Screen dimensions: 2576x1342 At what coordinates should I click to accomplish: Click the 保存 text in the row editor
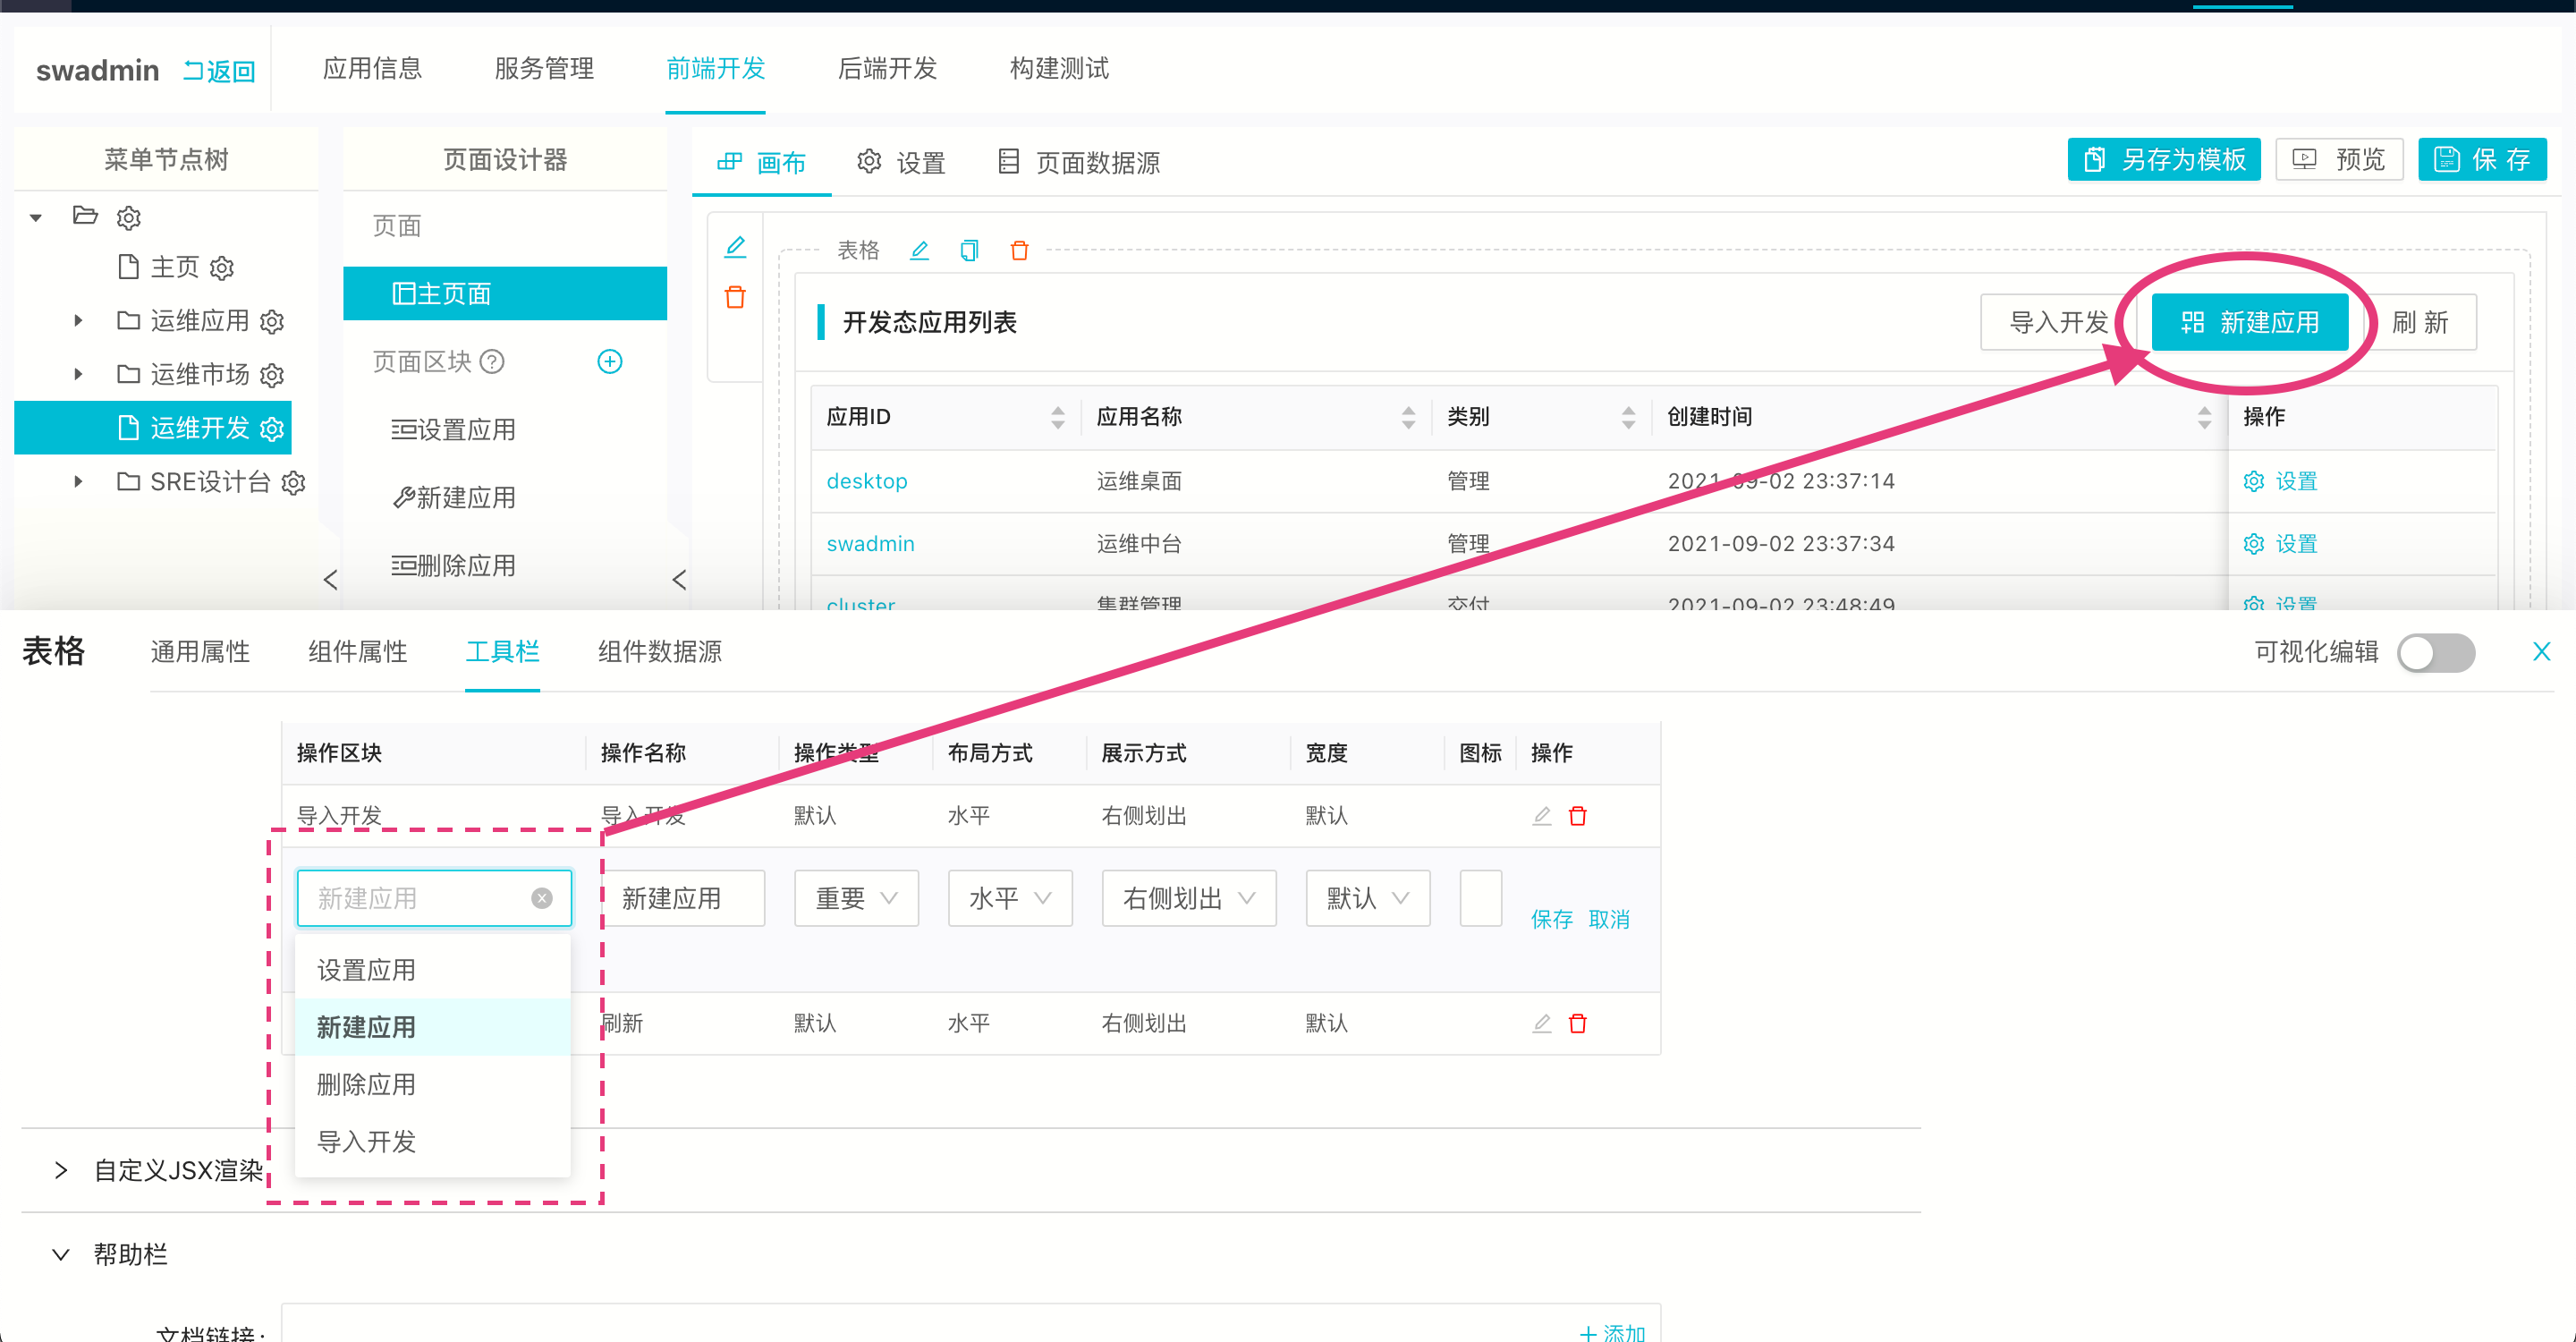(x=1551, y=919)
